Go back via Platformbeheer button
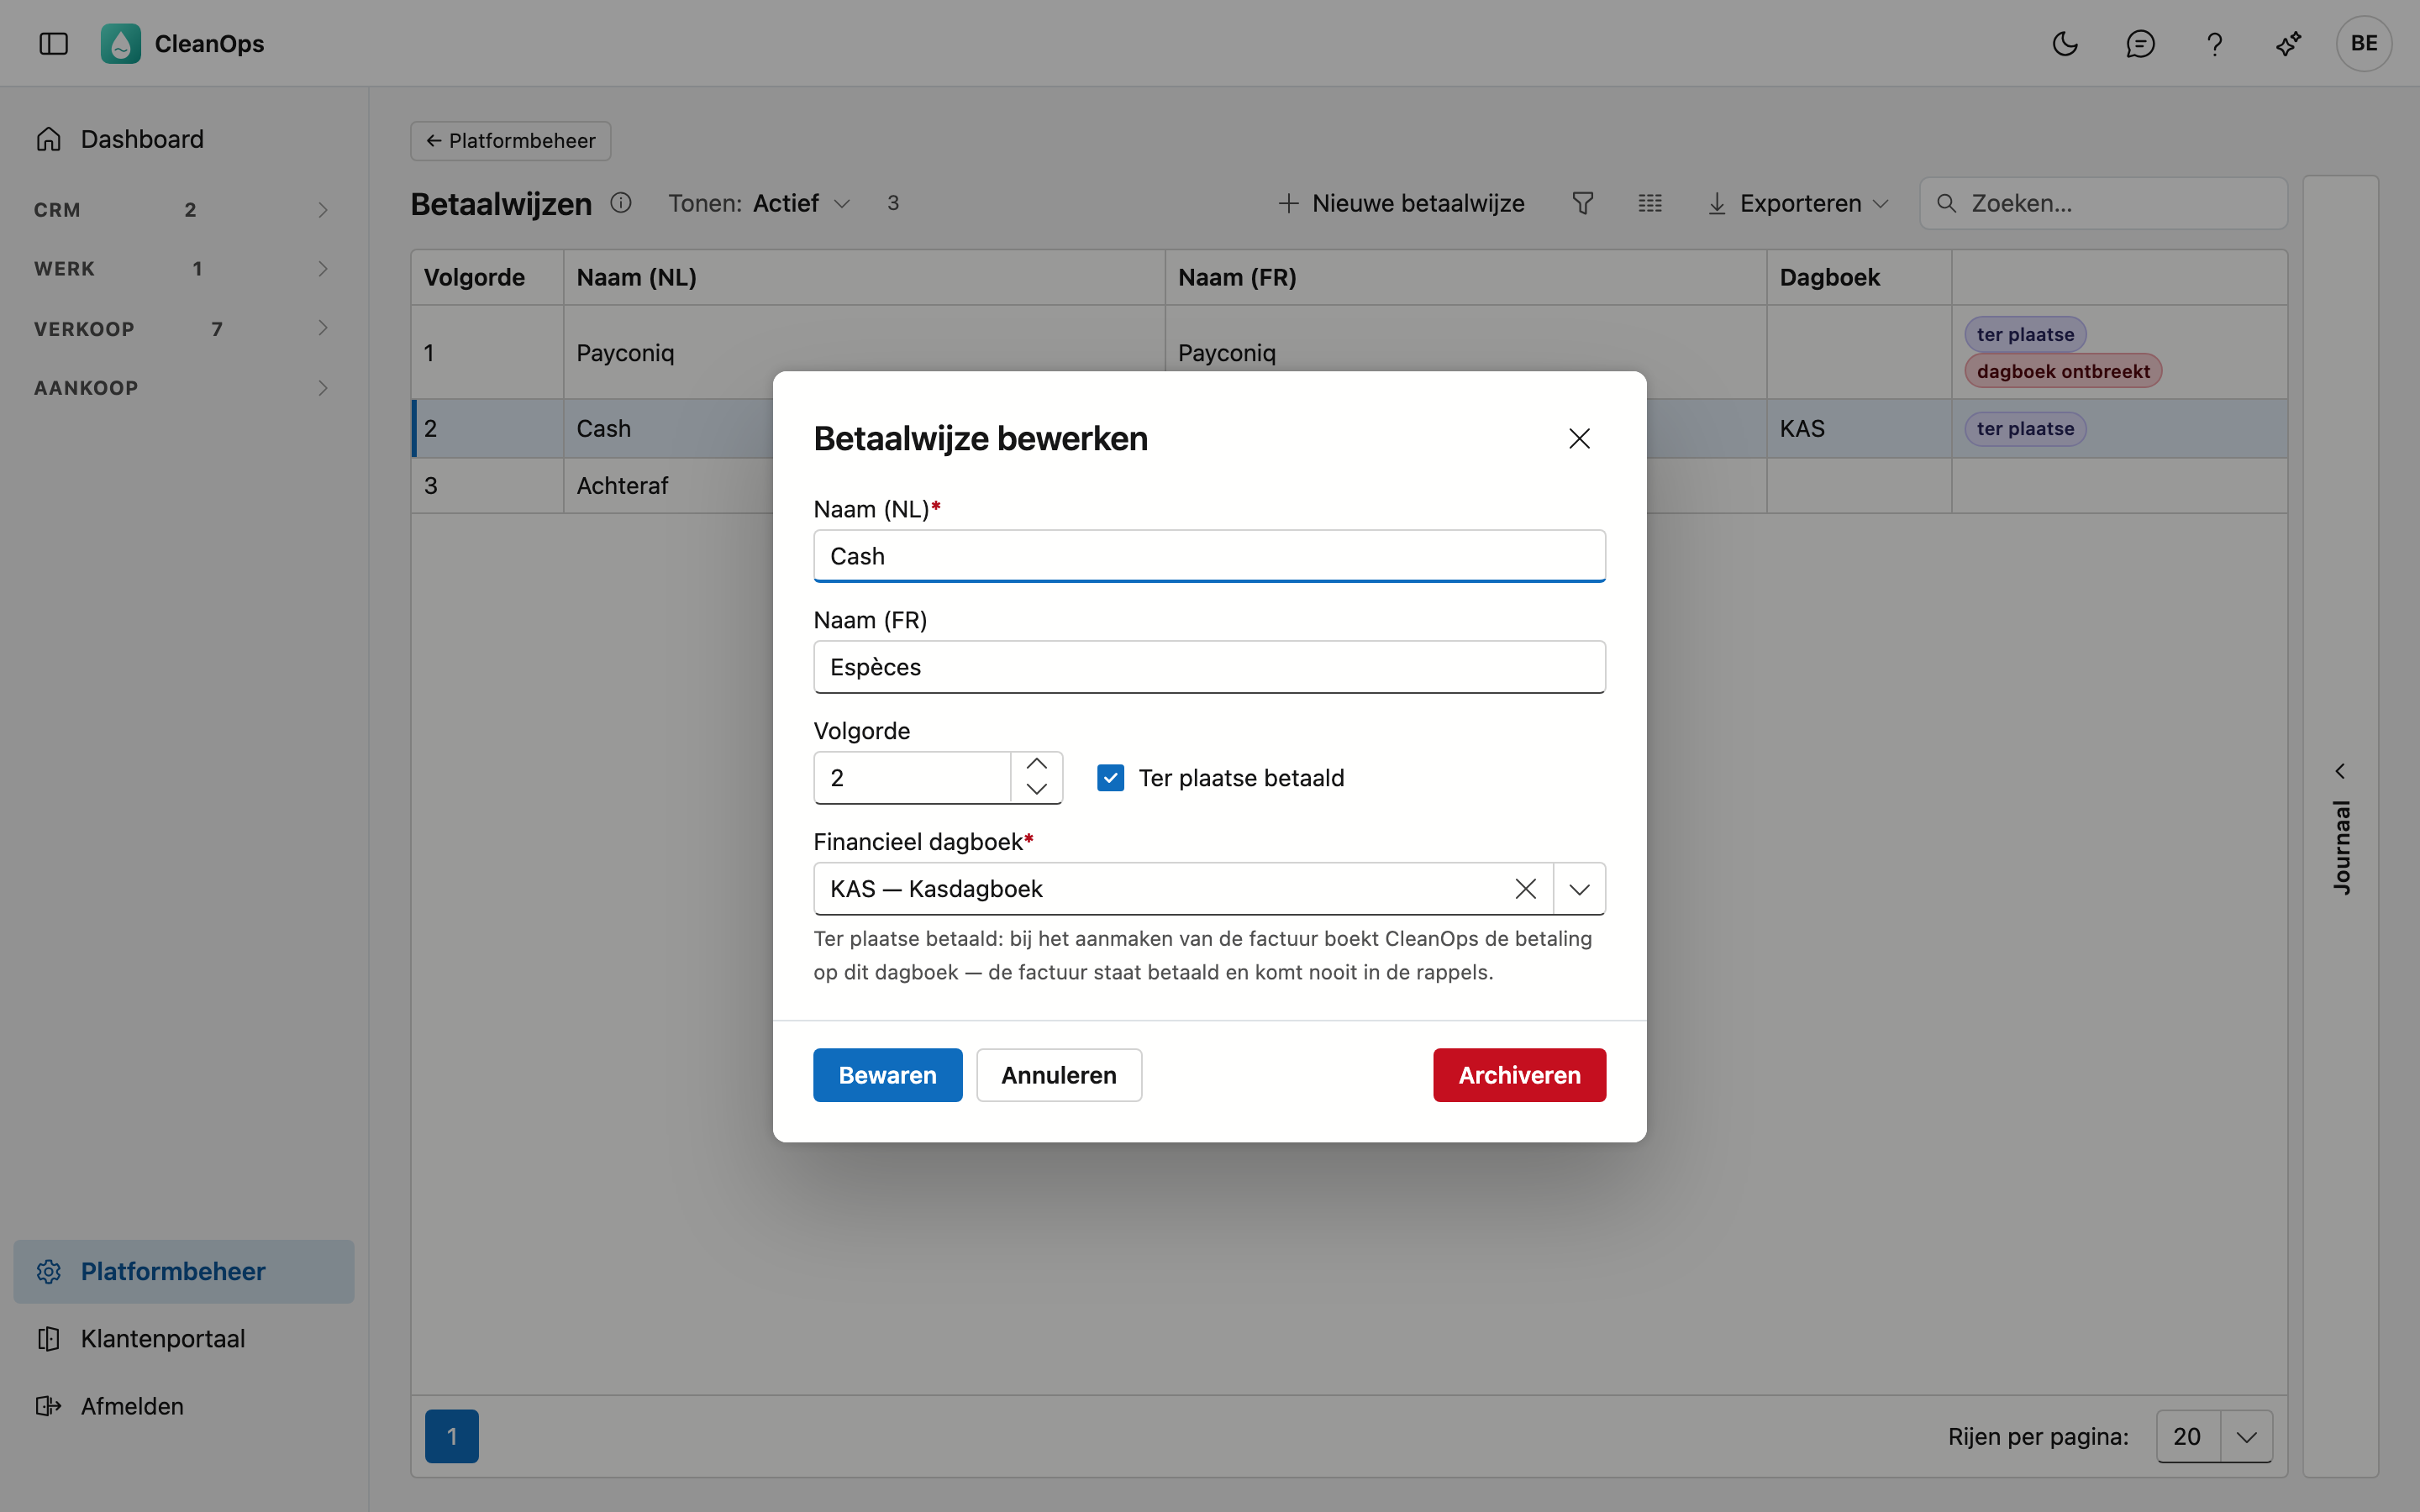2420x1512 pixels. [x=510, y=140]
